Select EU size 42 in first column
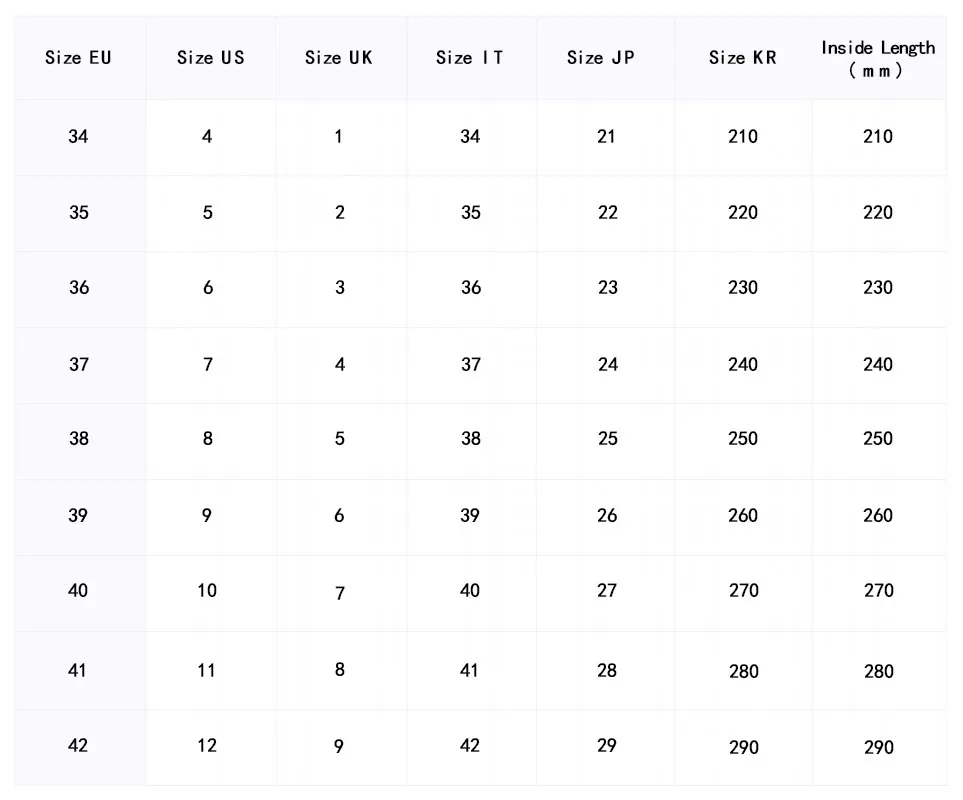 pos(79,746)
